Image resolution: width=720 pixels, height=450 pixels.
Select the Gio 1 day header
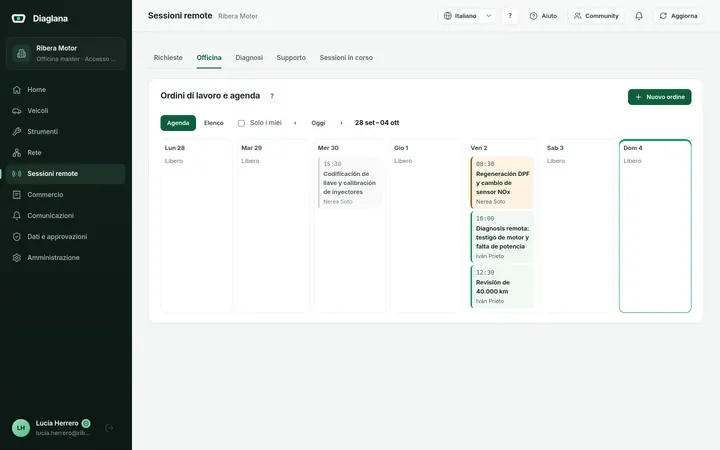click(x=401, y=148)
